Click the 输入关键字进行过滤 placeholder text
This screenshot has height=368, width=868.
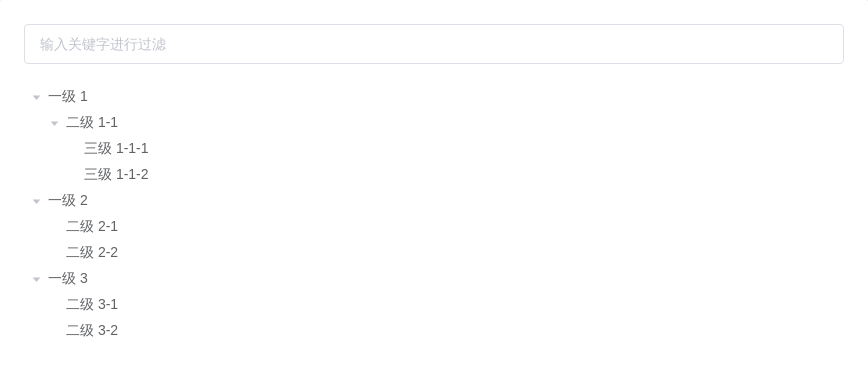[x=103, y=44]
